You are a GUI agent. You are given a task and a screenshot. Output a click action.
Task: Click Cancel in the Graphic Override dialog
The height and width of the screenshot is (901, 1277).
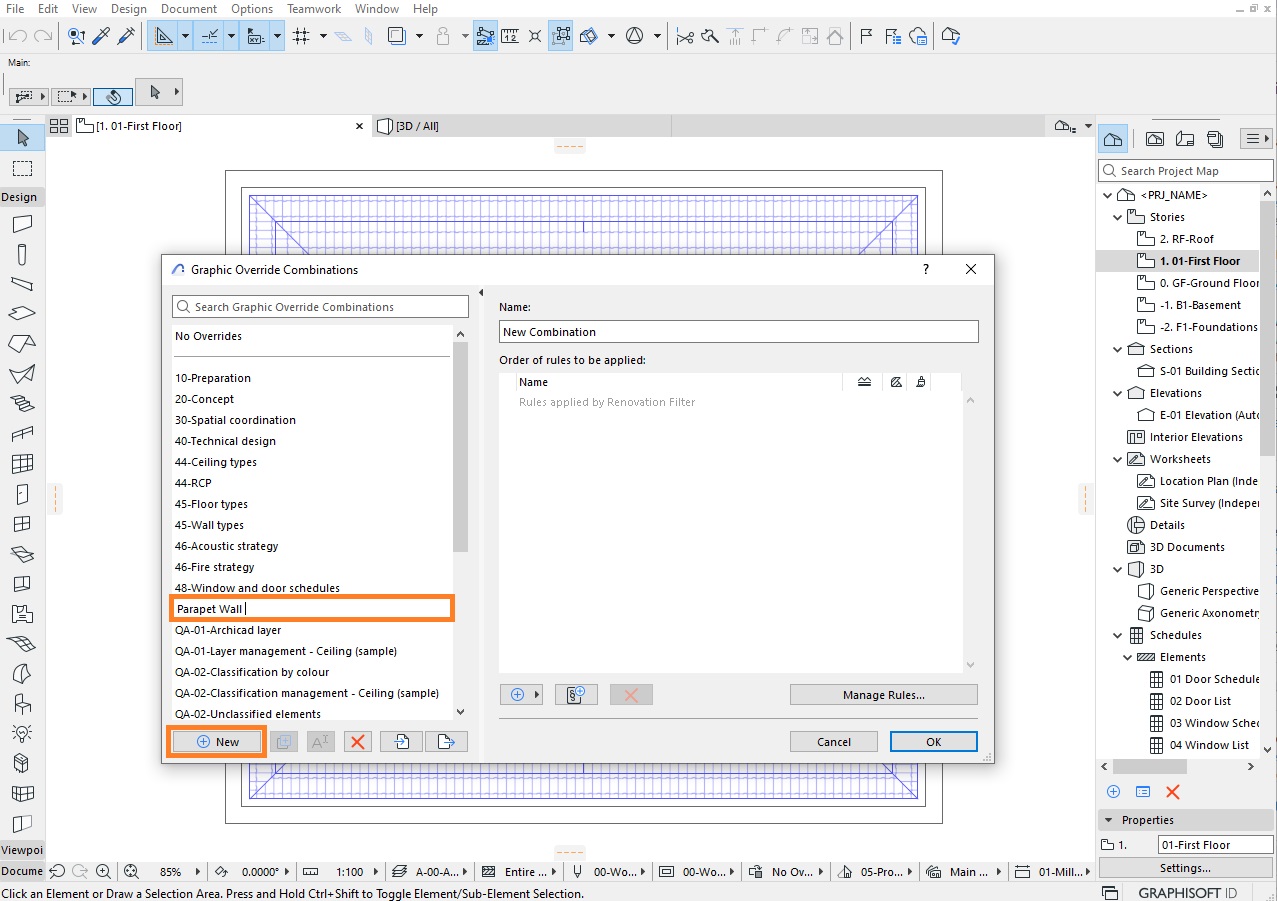[x=834, y=742]
